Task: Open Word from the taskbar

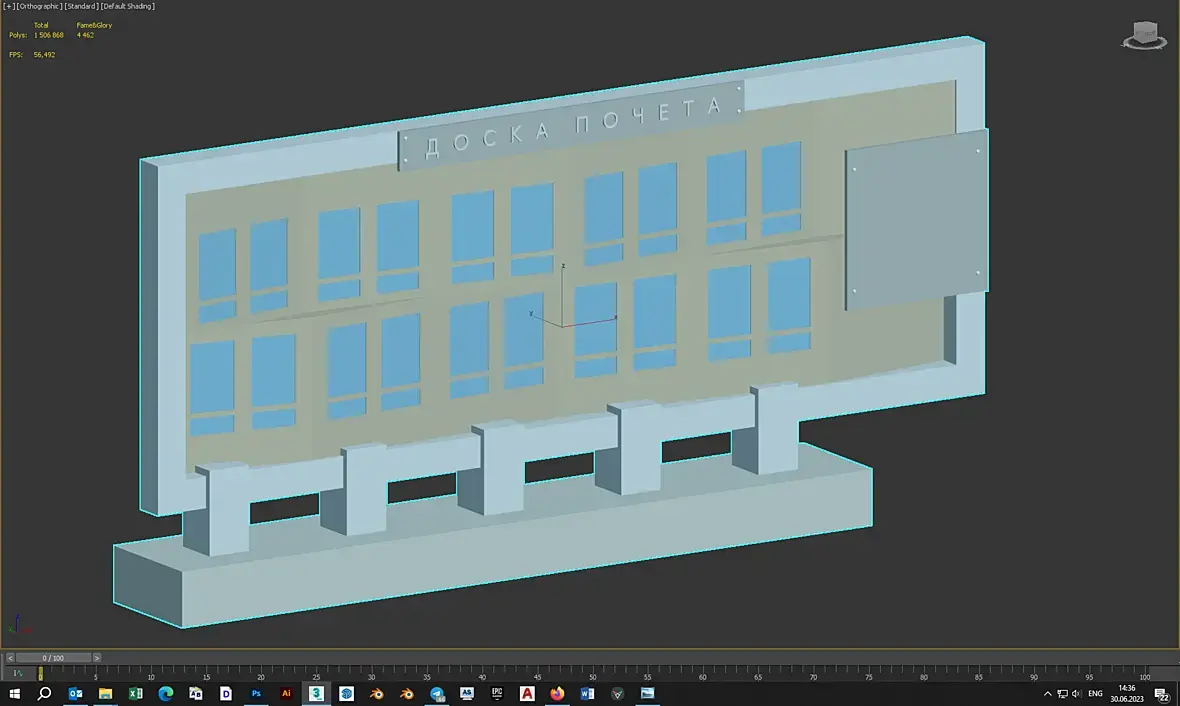Action: [x=587, y=693]
